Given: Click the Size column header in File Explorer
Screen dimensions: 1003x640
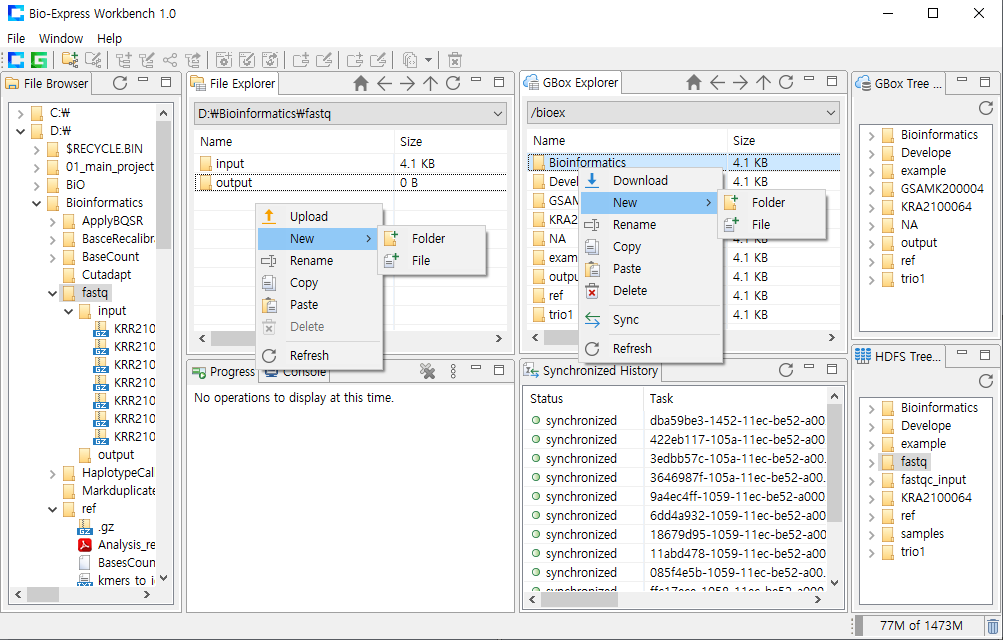Looking at the screenshot, I should tap(451, 141).
